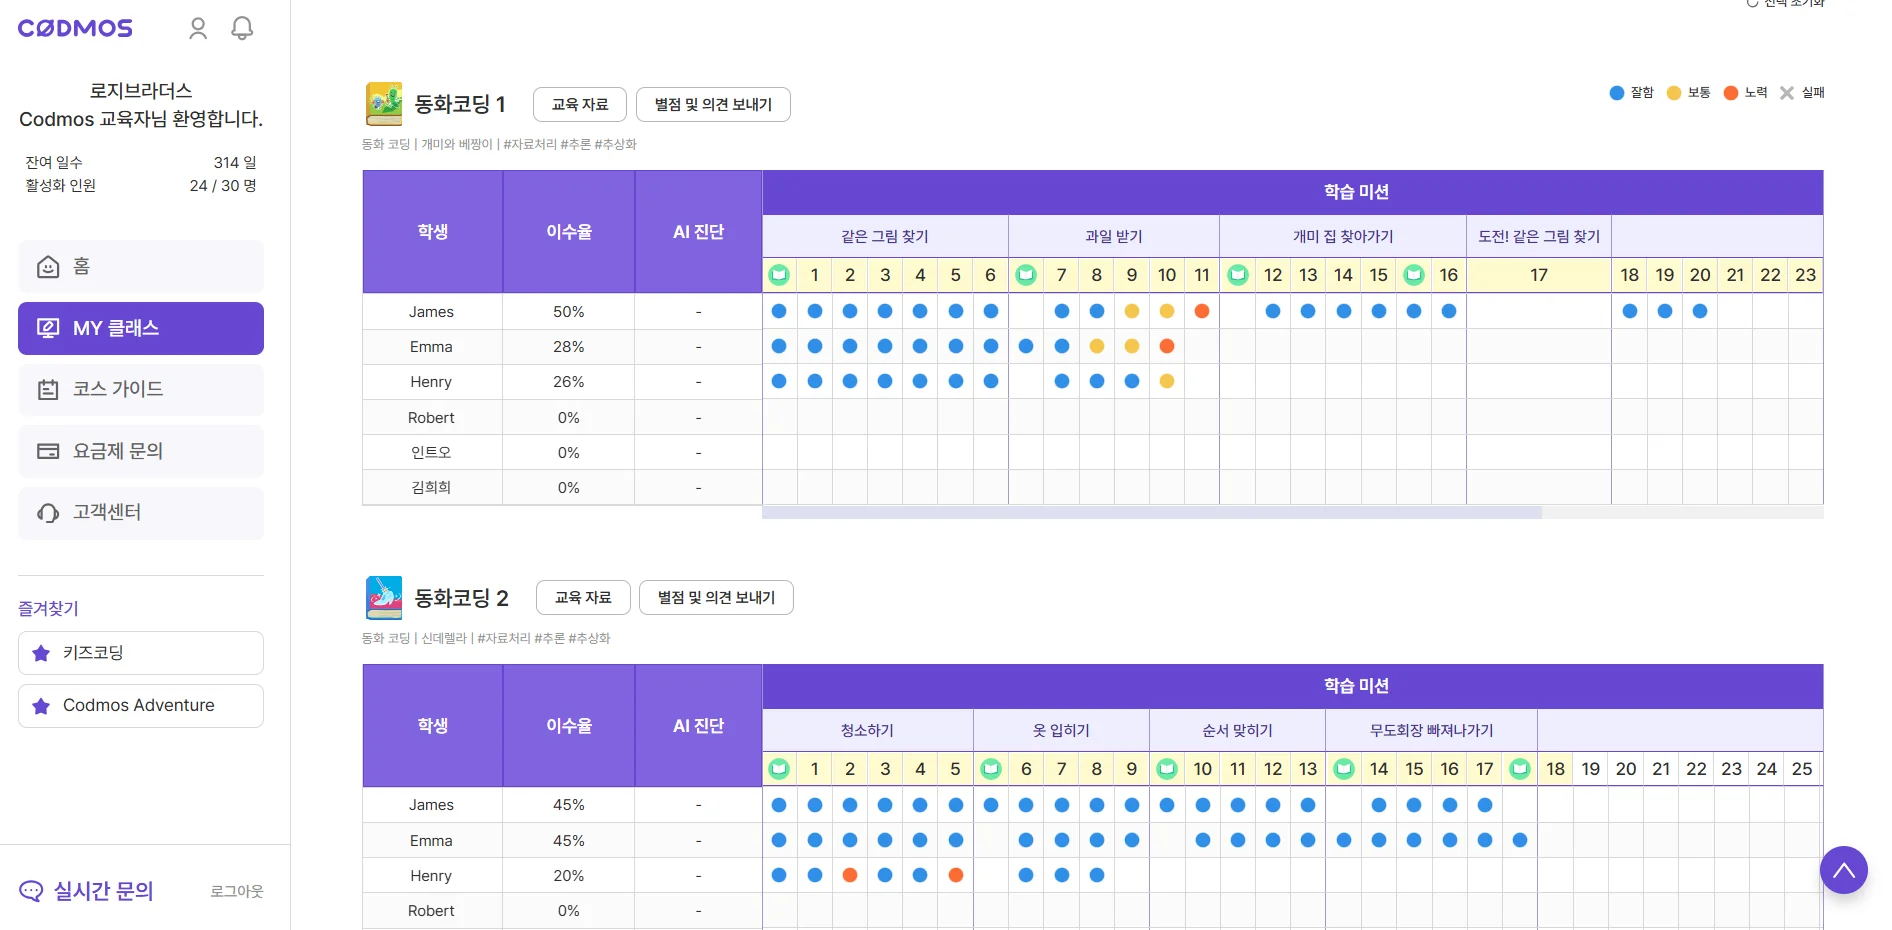Click the 이수율 column header in 동화코딩 1
The height and width of the screenshot is (930, 1892).
click(x=568, y=232)
